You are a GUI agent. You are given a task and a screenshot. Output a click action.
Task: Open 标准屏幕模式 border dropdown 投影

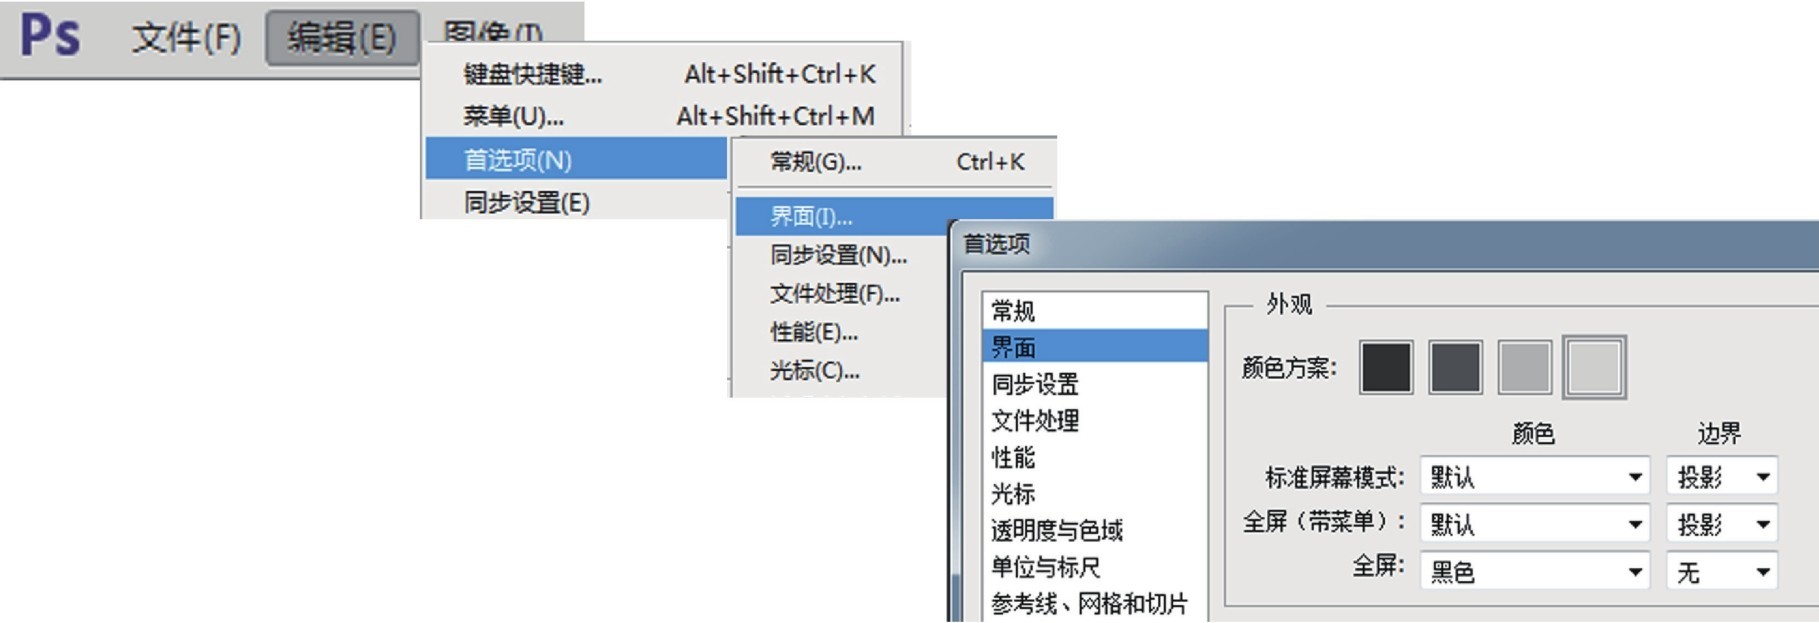pyautogui.click(x=1722, y=477)
